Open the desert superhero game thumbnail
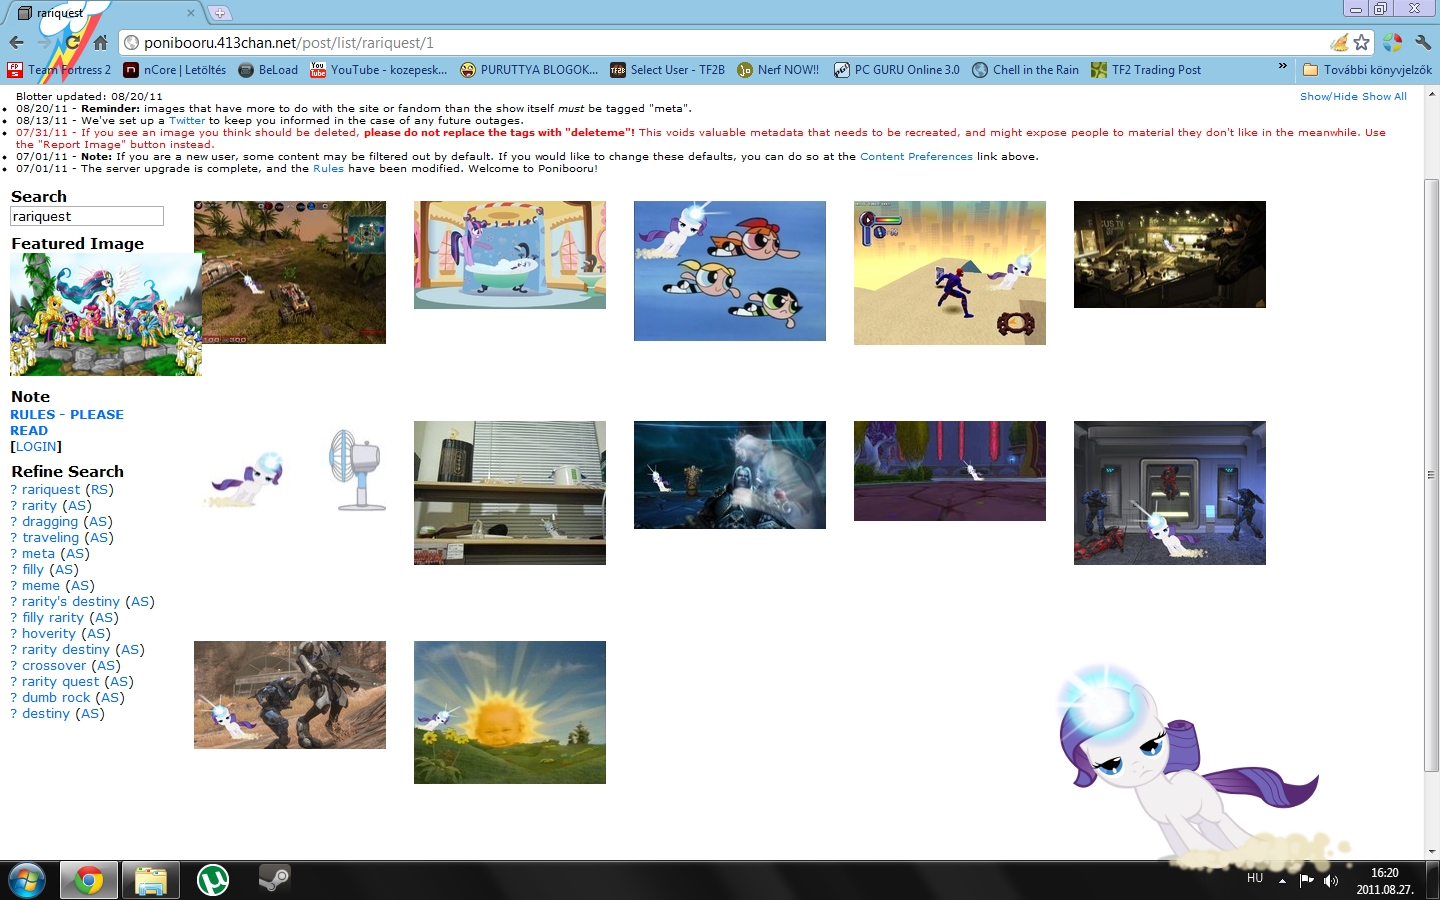Image resolution: width=1440 pixels, height=900 pixels. click(950, 273)
